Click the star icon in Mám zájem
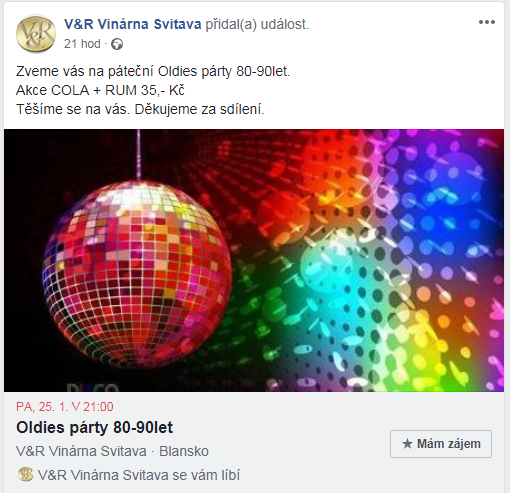Viewport: 510px width, 493px height. click(x=407, y=444)
